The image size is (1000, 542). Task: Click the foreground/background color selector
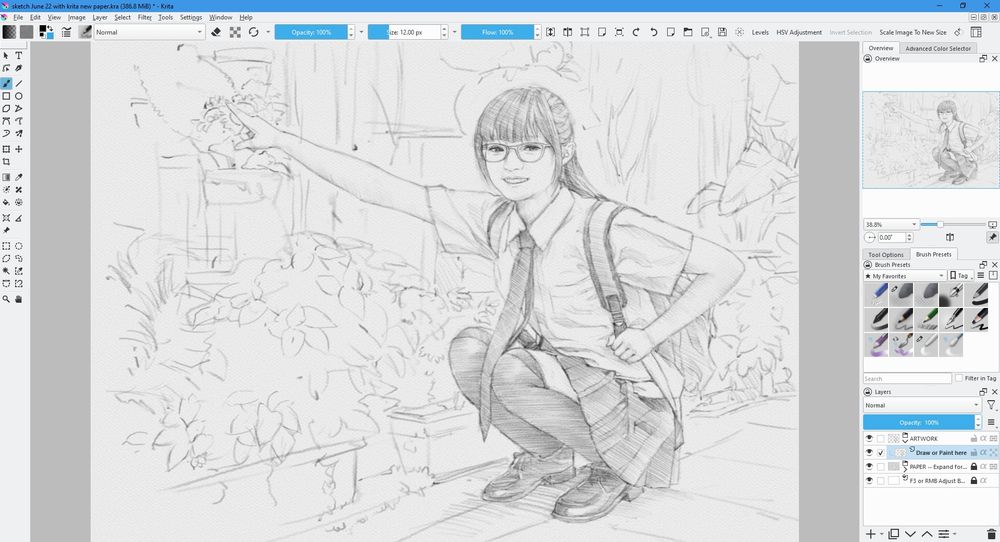(46, 32)
